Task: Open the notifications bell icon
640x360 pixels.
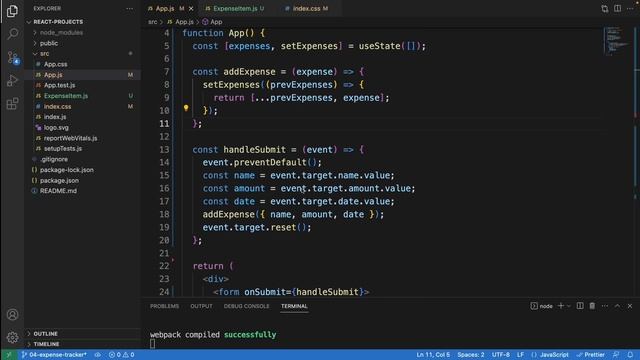Action: tap(630, 355)
